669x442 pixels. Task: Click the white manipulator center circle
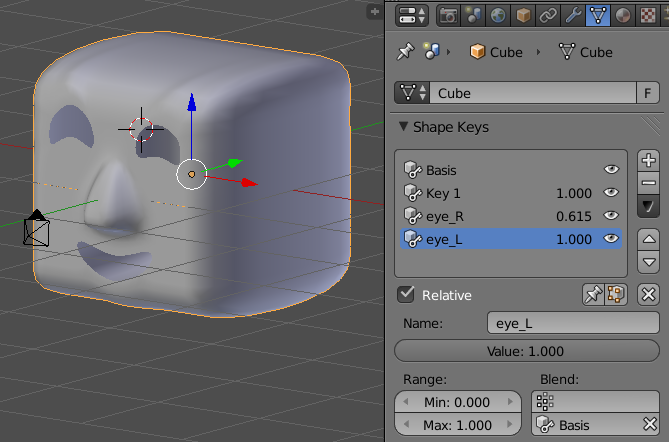[x=192, y=174]
